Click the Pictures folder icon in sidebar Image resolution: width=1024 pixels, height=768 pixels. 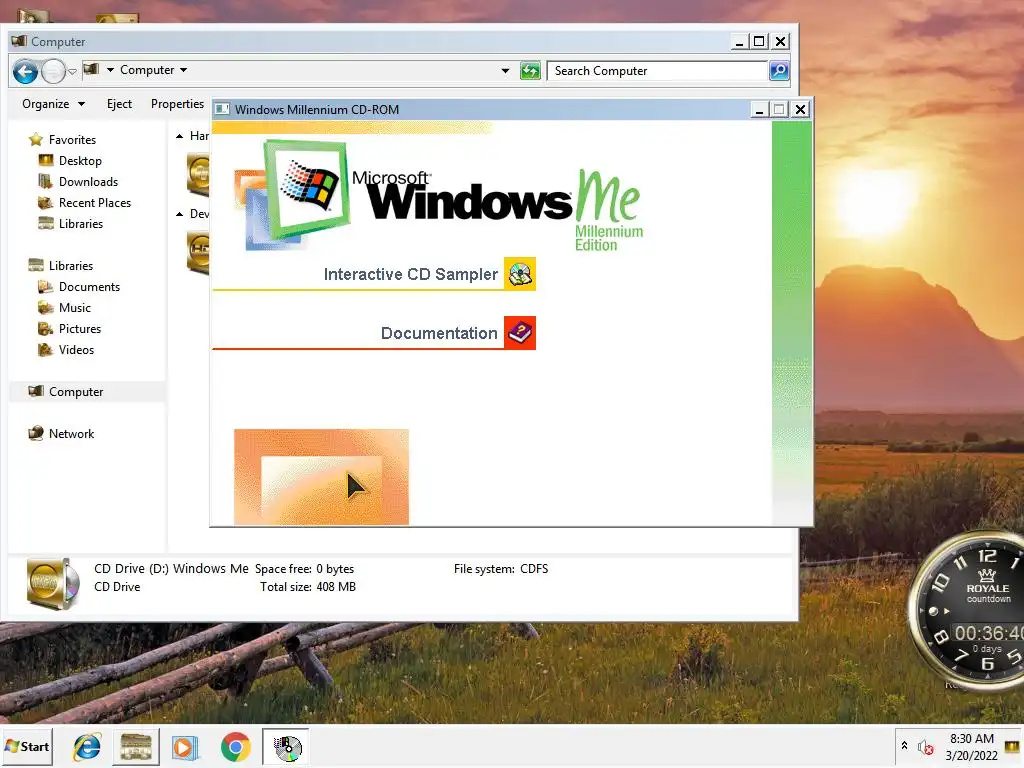coord(46,328)
